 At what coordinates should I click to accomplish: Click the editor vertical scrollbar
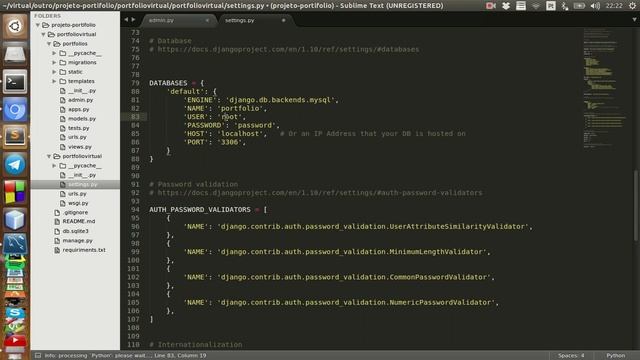tap(635, 206)
